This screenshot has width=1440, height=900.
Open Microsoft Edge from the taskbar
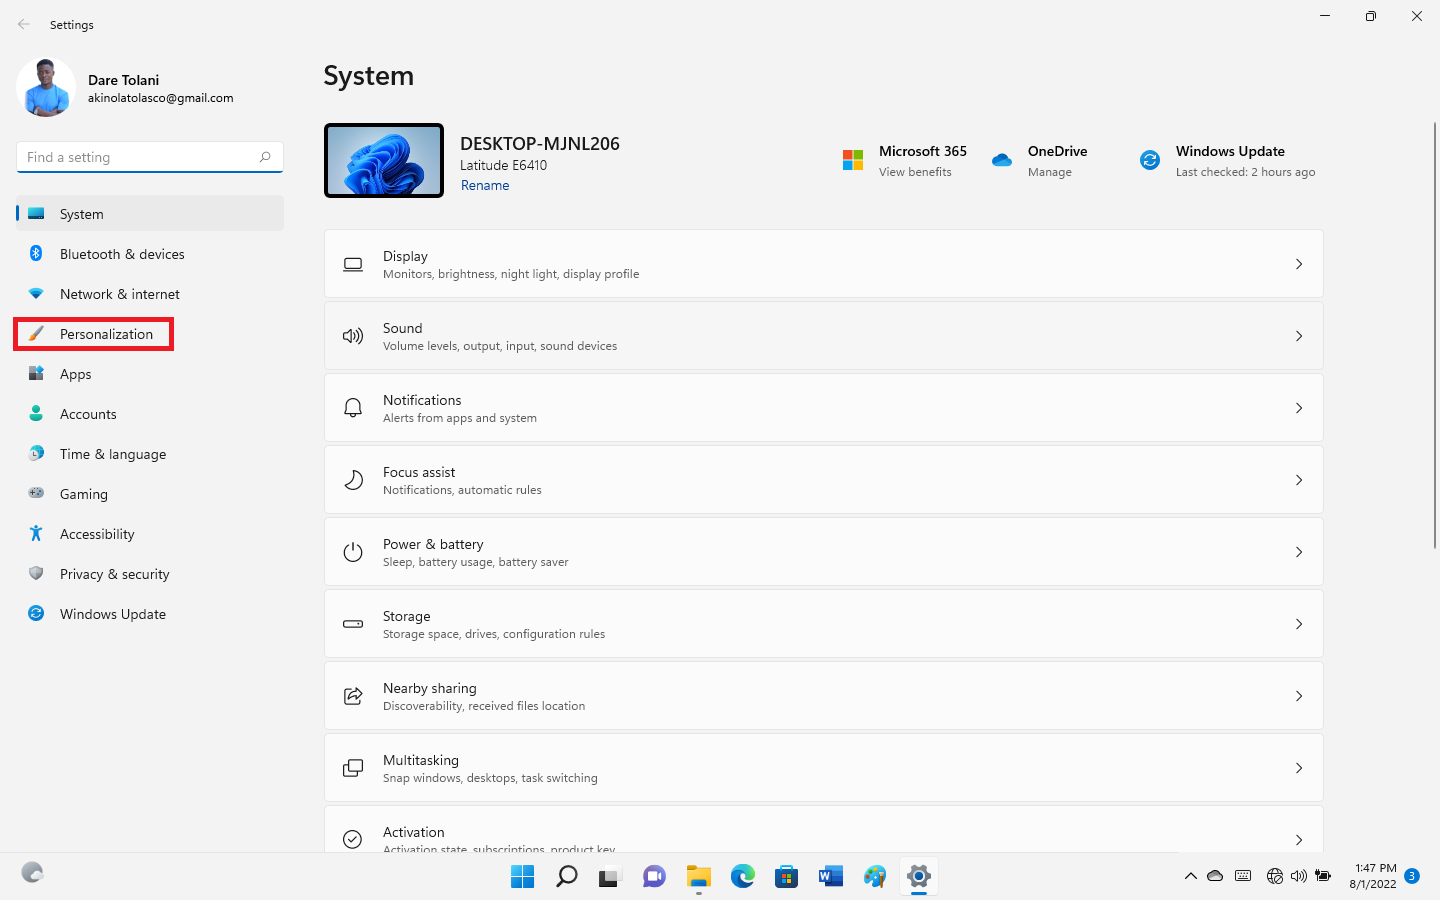(743, 876)
